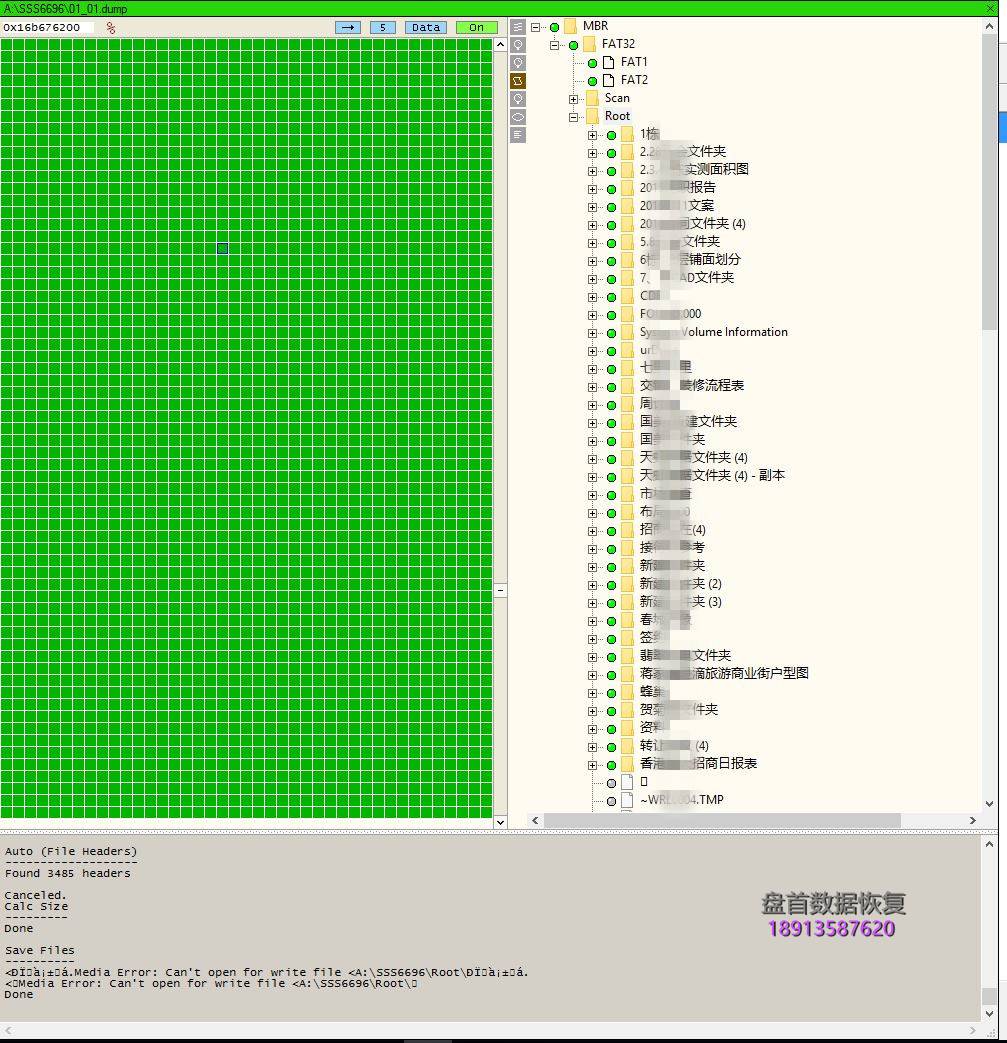Click the FAT2 file page icon
Image resolution: width=1007 pixels, height=1043 pixels.
point(608,80)
